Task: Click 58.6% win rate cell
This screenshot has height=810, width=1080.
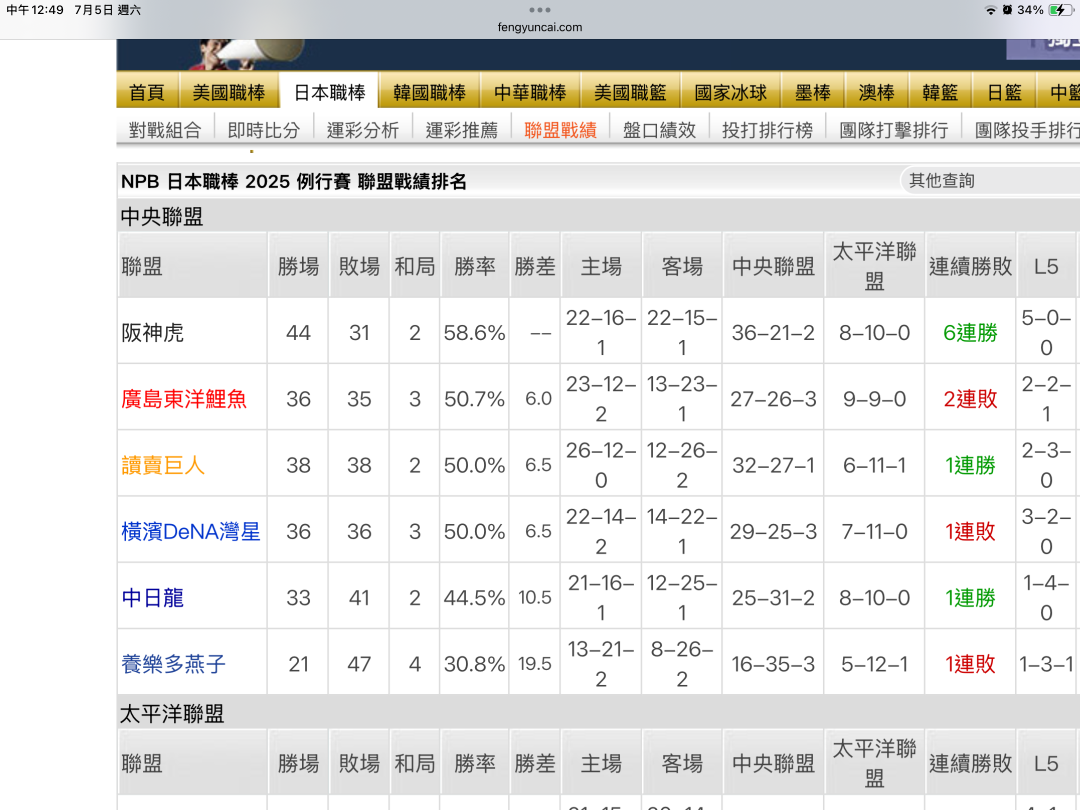Action: coord(475,333)
